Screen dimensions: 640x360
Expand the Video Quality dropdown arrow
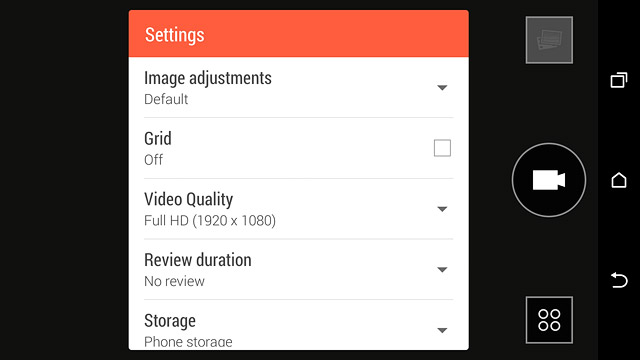pyautogui.click(x=442, y=209)
